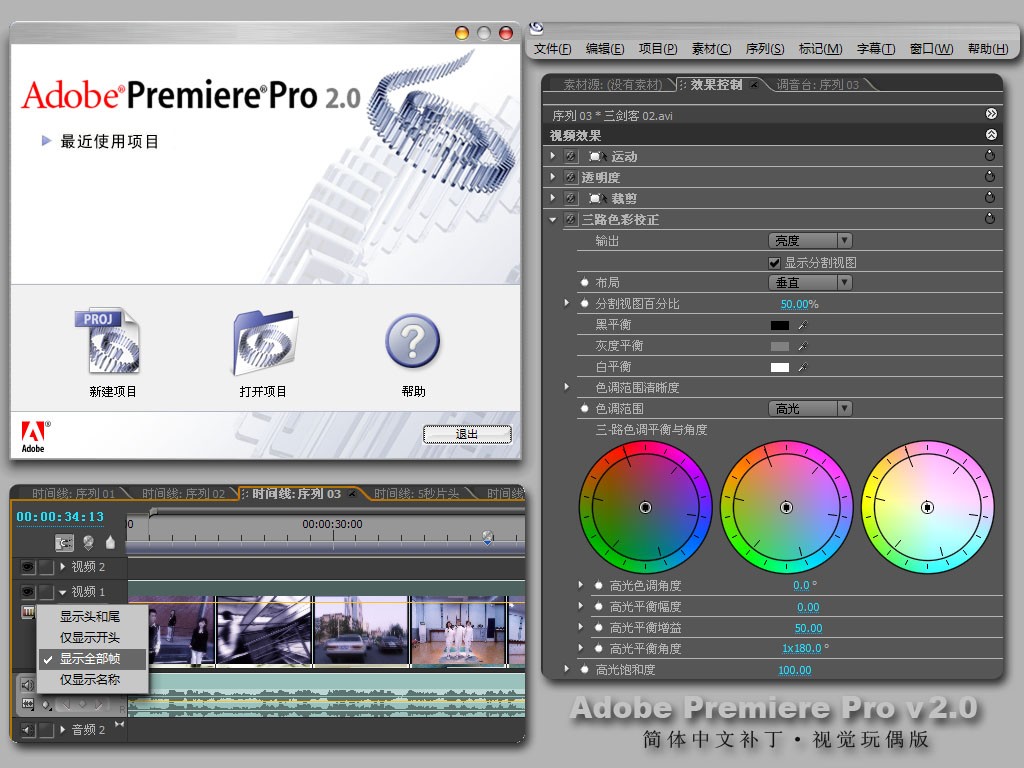Uncheck the 显示分割视图 checkbox

(775, 263)
